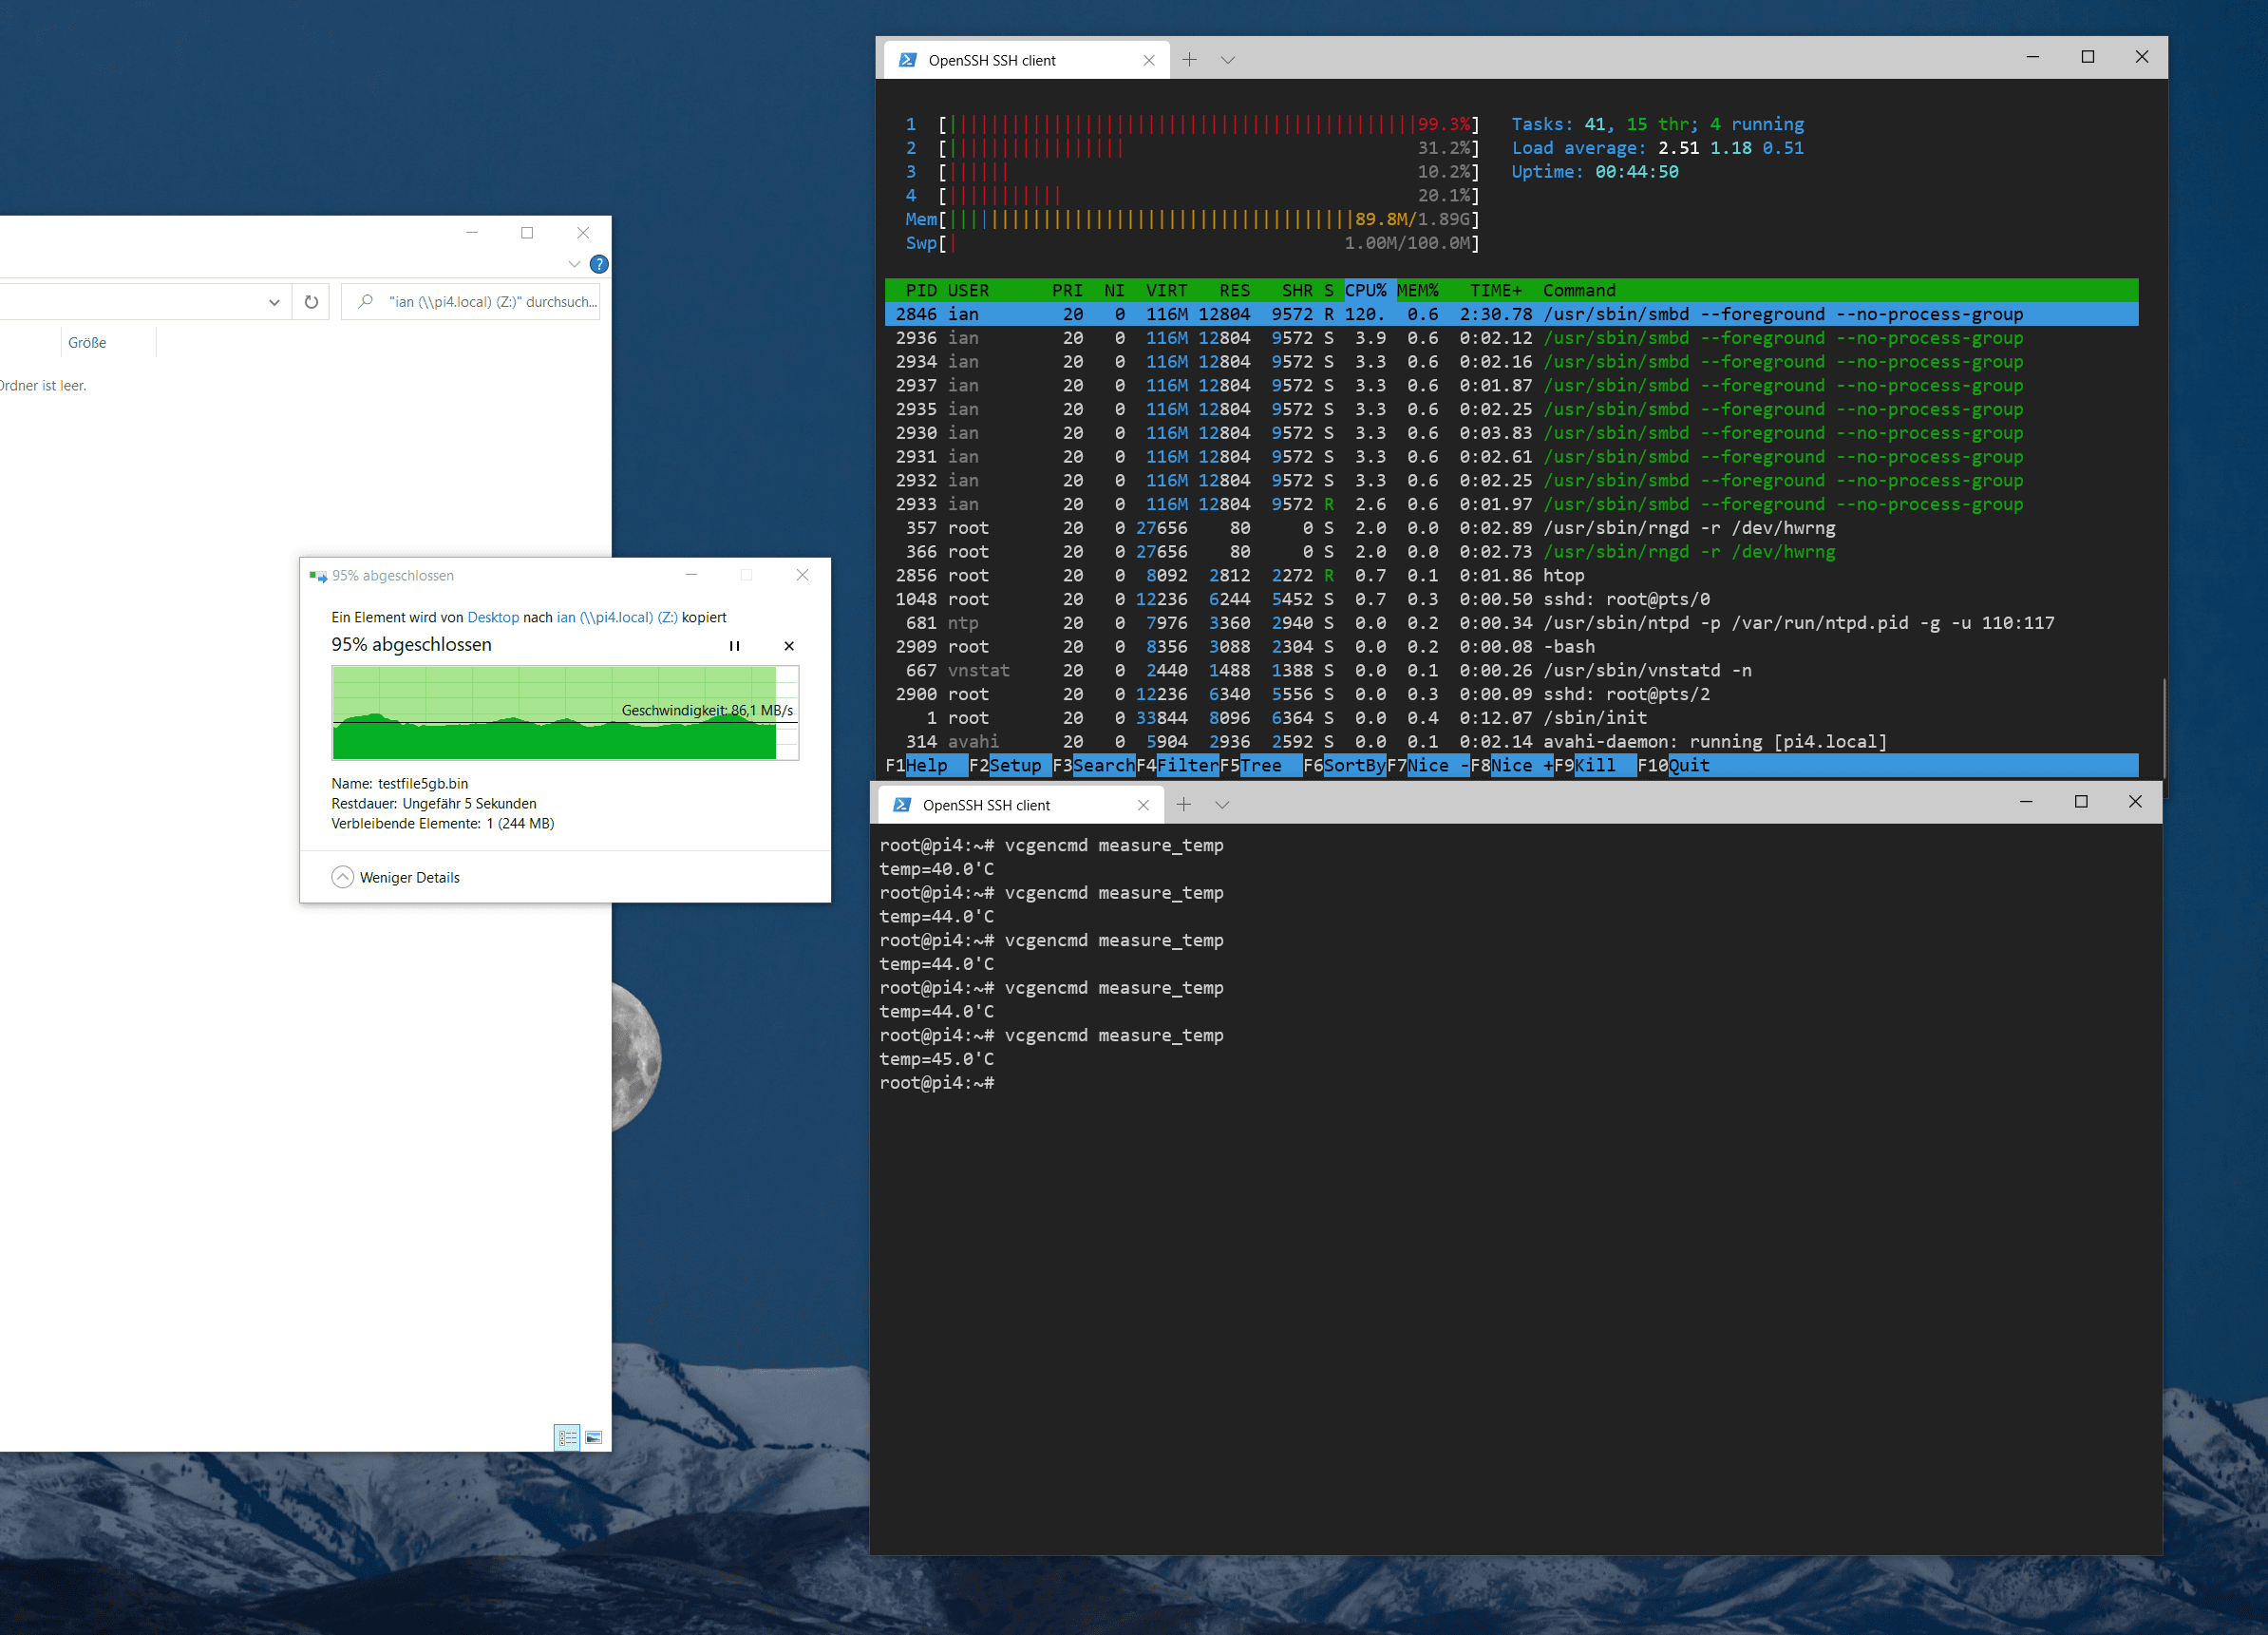Activate F4 Filter in htop
This screenshot has height=1635, width=2268.
1178,766
